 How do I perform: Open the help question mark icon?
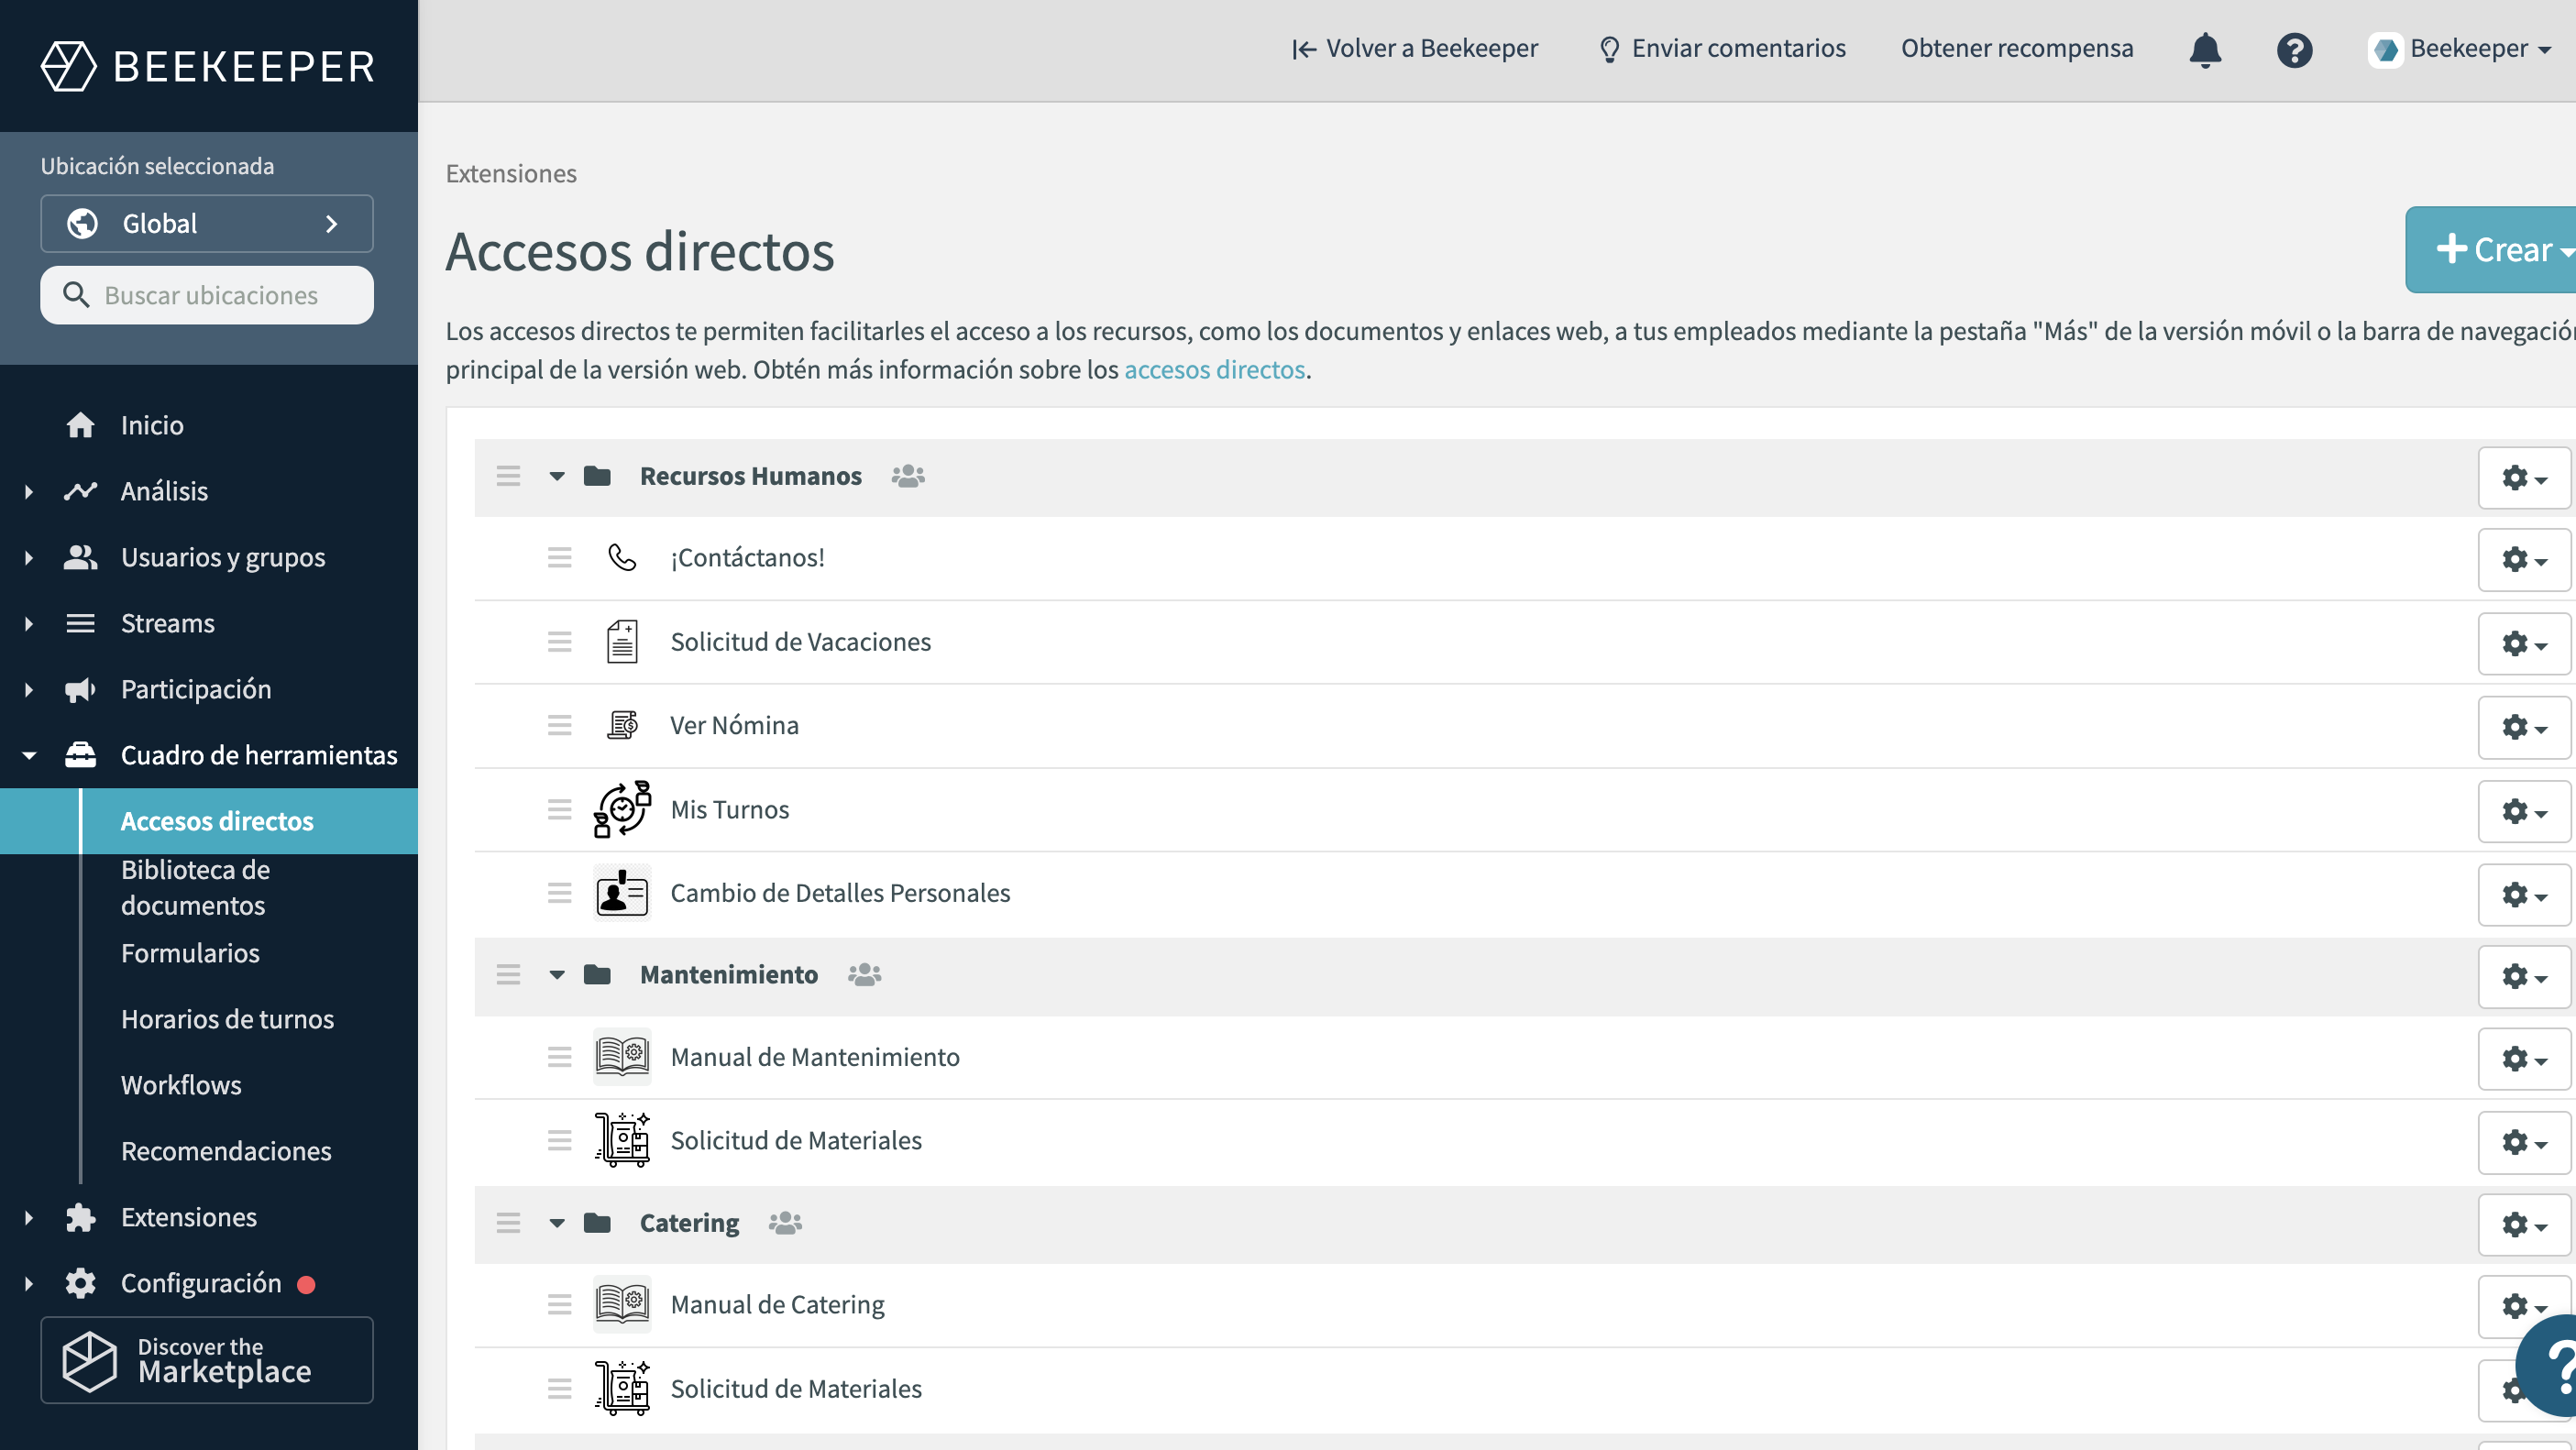point(2294,49)
